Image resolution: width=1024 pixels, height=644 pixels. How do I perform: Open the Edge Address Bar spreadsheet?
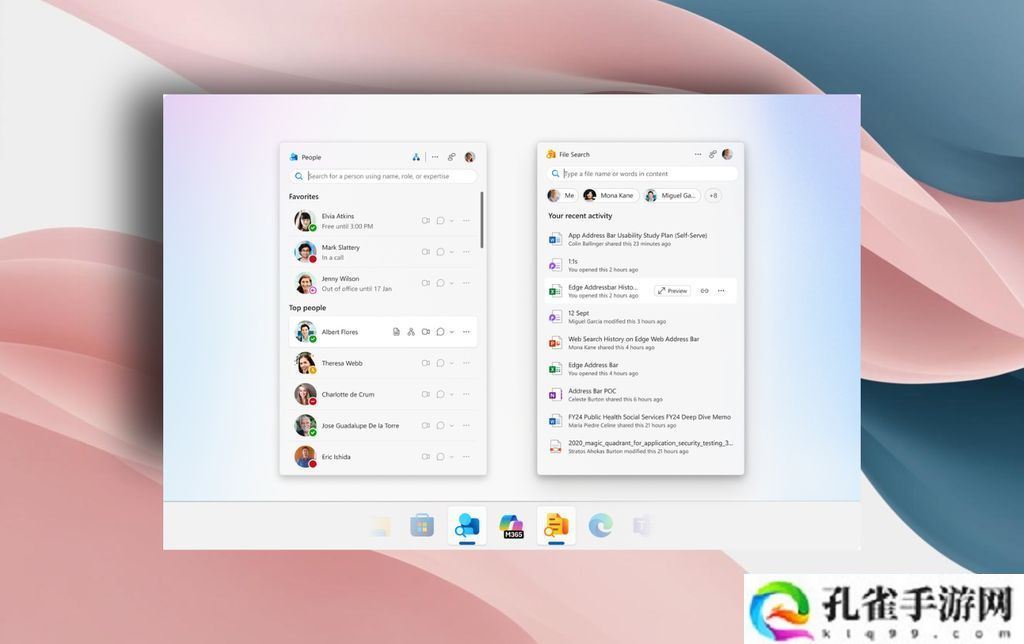pyautogui.click(x=641, y=368)
